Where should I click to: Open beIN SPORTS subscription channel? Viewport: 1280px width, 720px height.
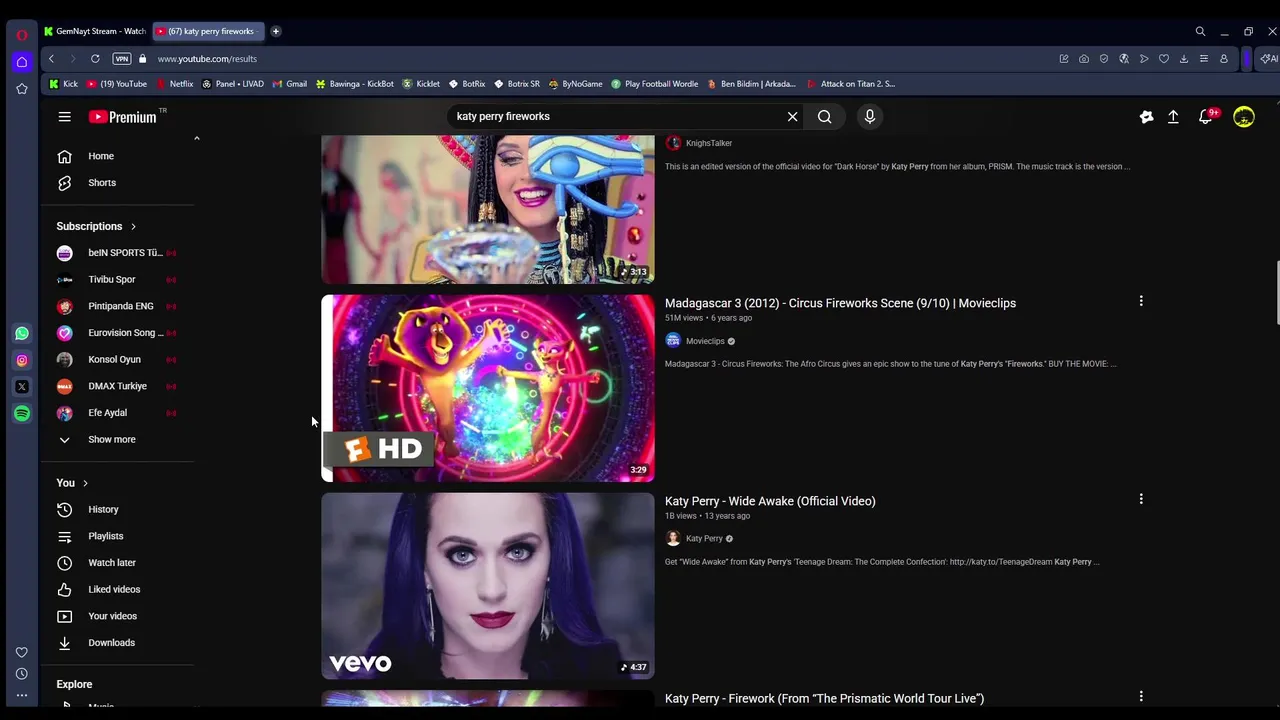[119, 253]
